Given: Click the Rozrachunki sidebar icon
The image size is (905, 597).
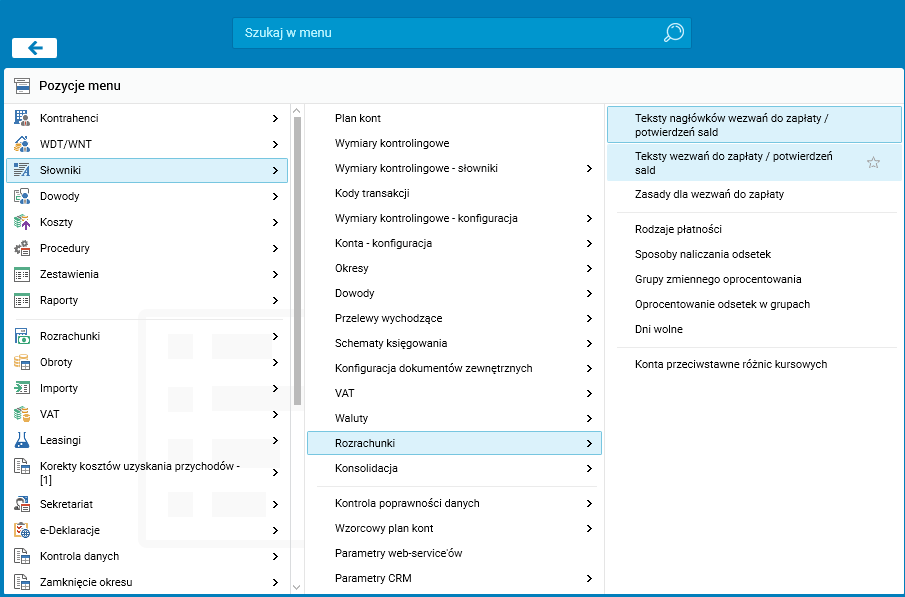Looking at the screenshot, I should [22, 336].
